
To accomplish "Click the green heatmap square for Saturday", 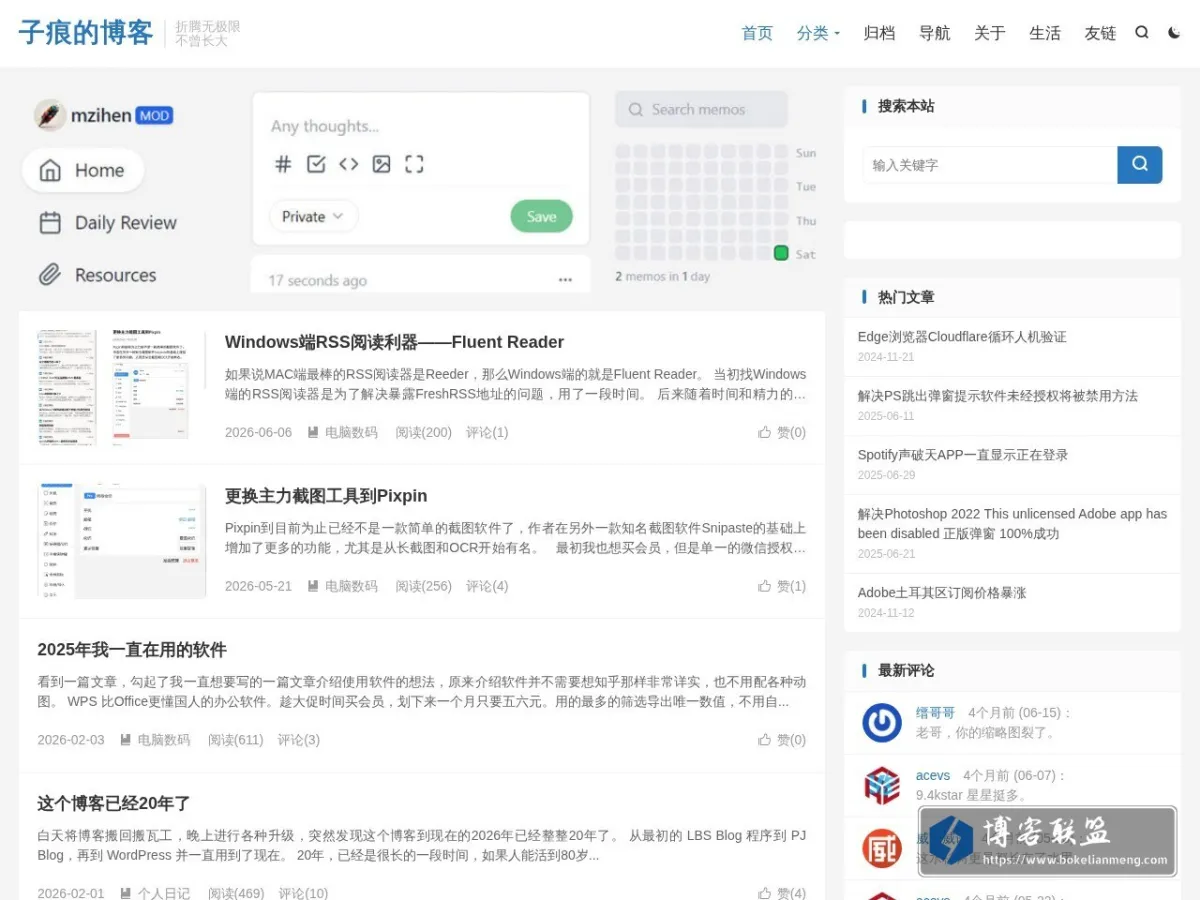I will (x=781, y=253).
